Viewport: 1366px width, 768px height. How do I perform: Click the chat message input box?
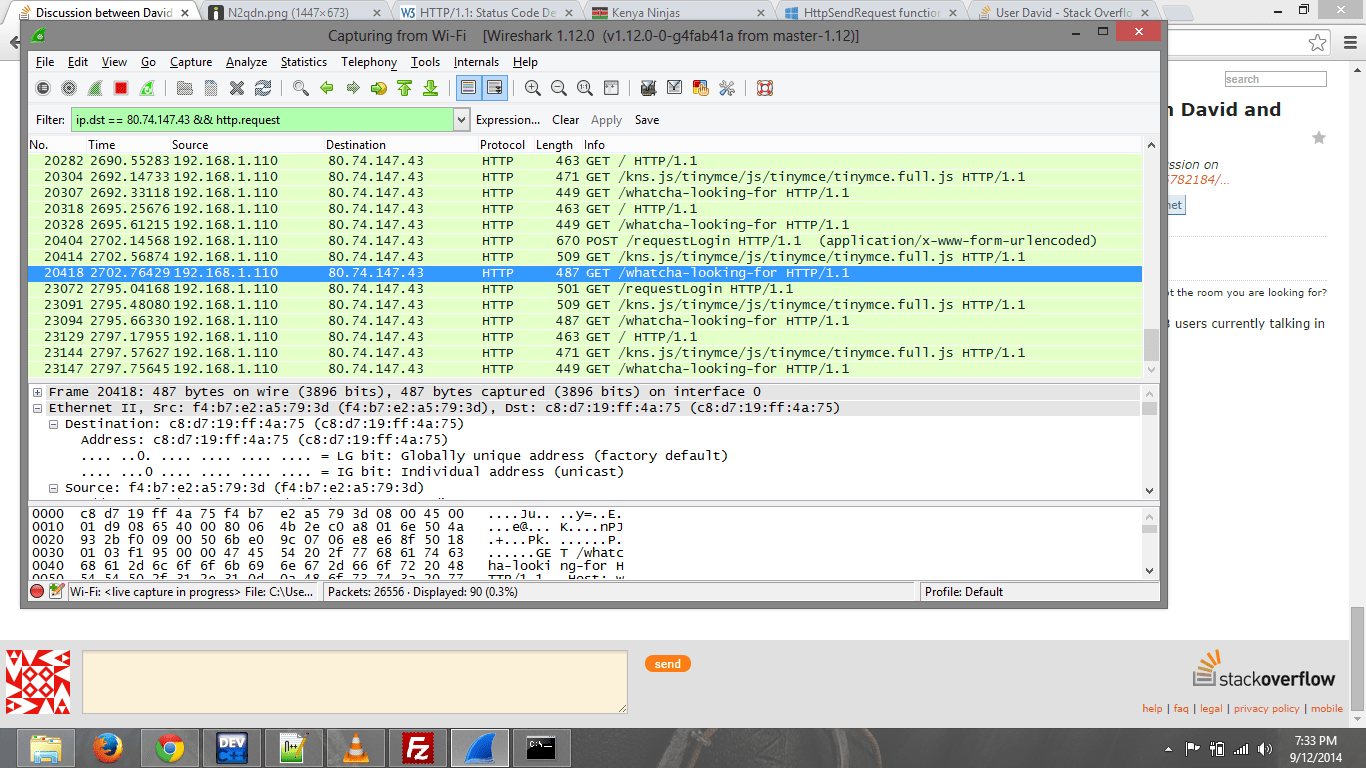pyautogui.click(x=355, y=682)
